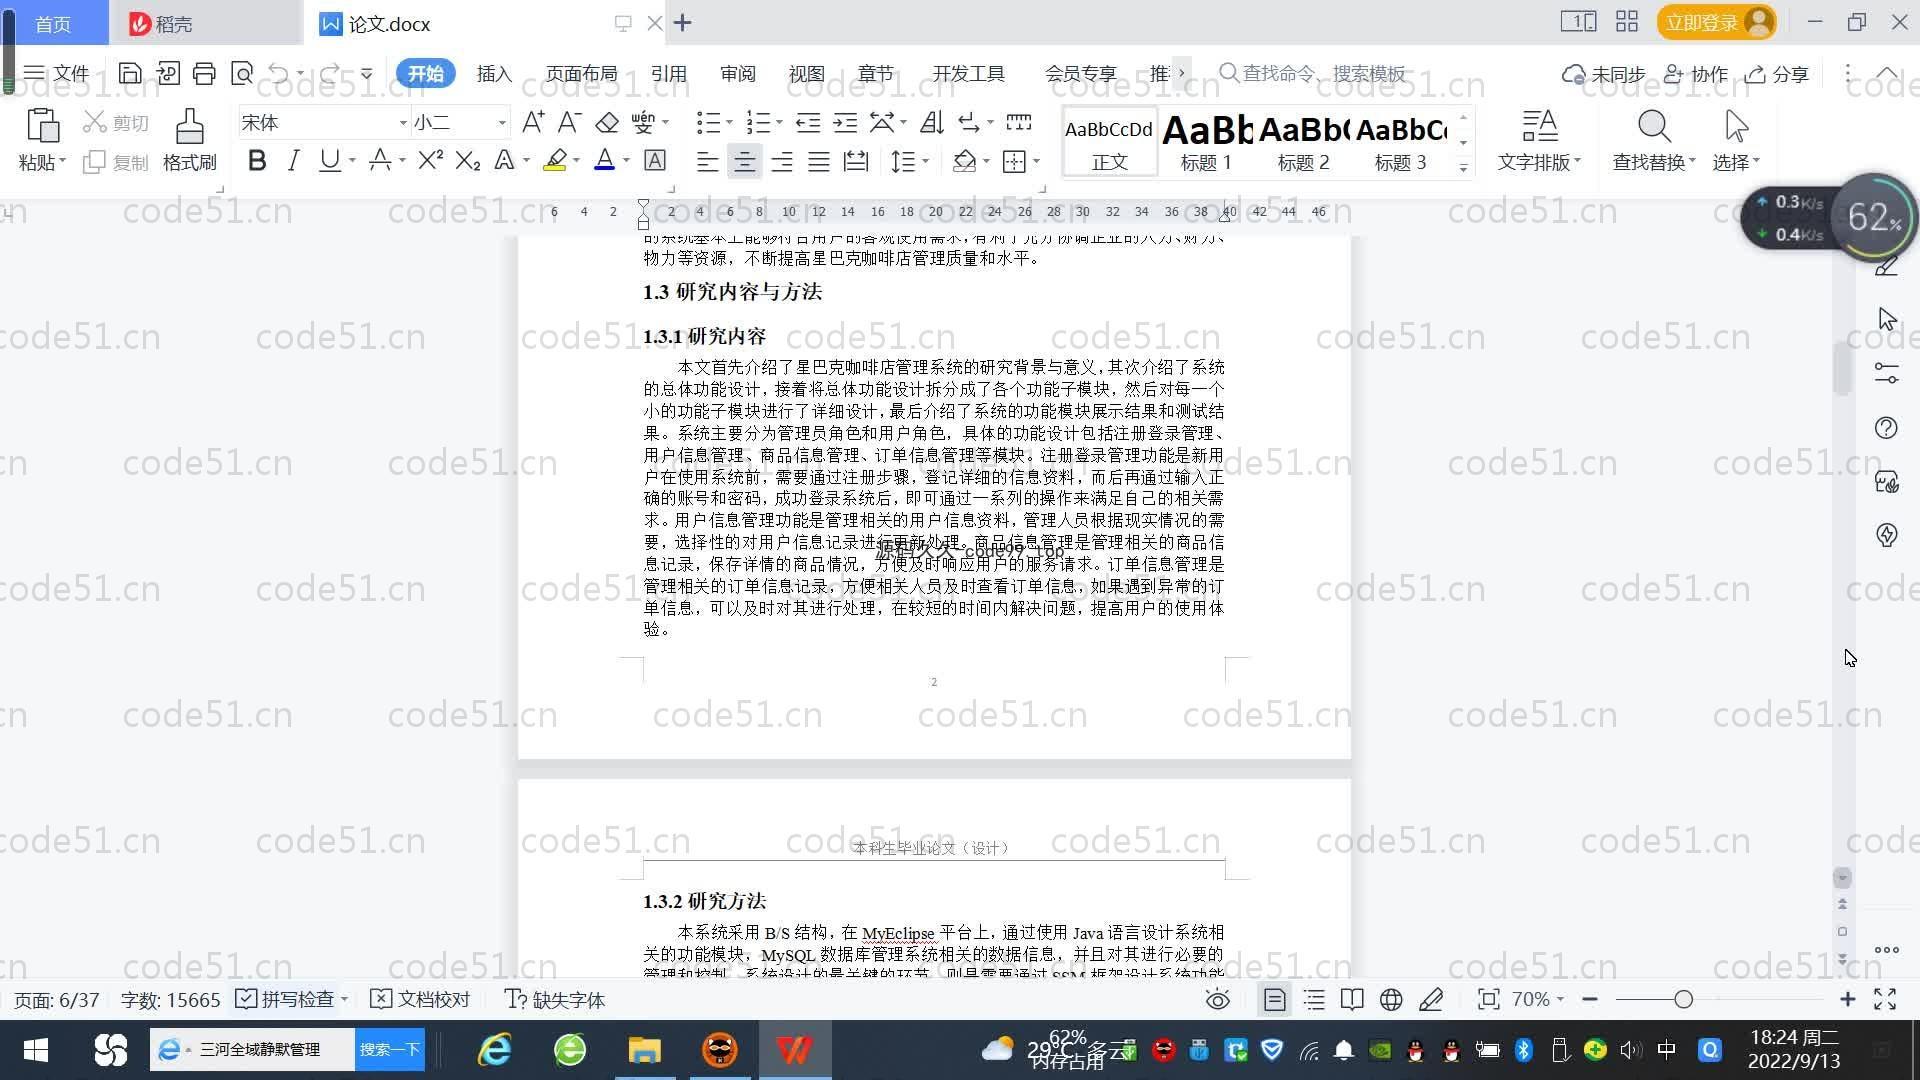Click 未同步 sync status
The width and height of the screenshot is (1920, 1080).
(x=1604, y=74)
